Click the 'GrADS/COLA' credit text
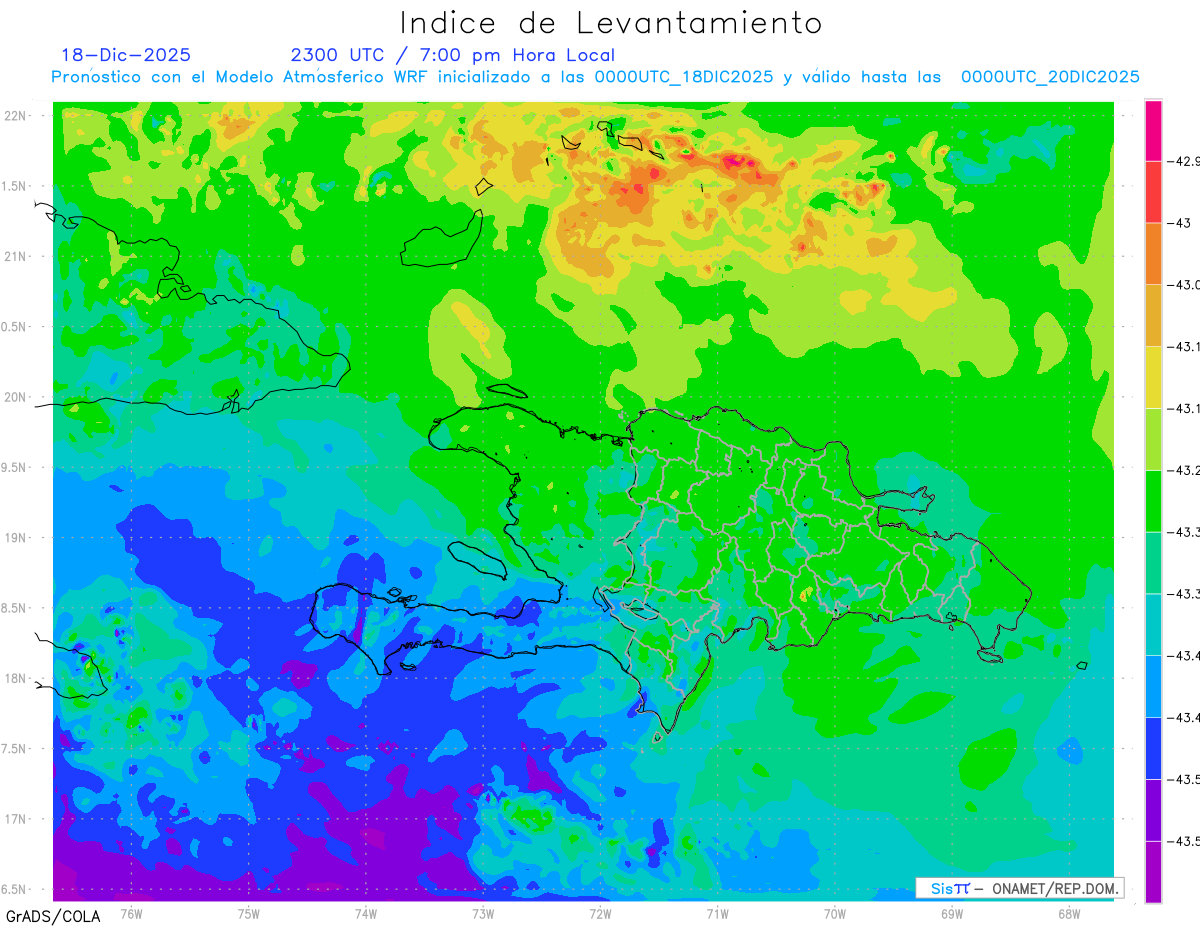The width and height of the screenshot is (1200, 927). (52, 916)
